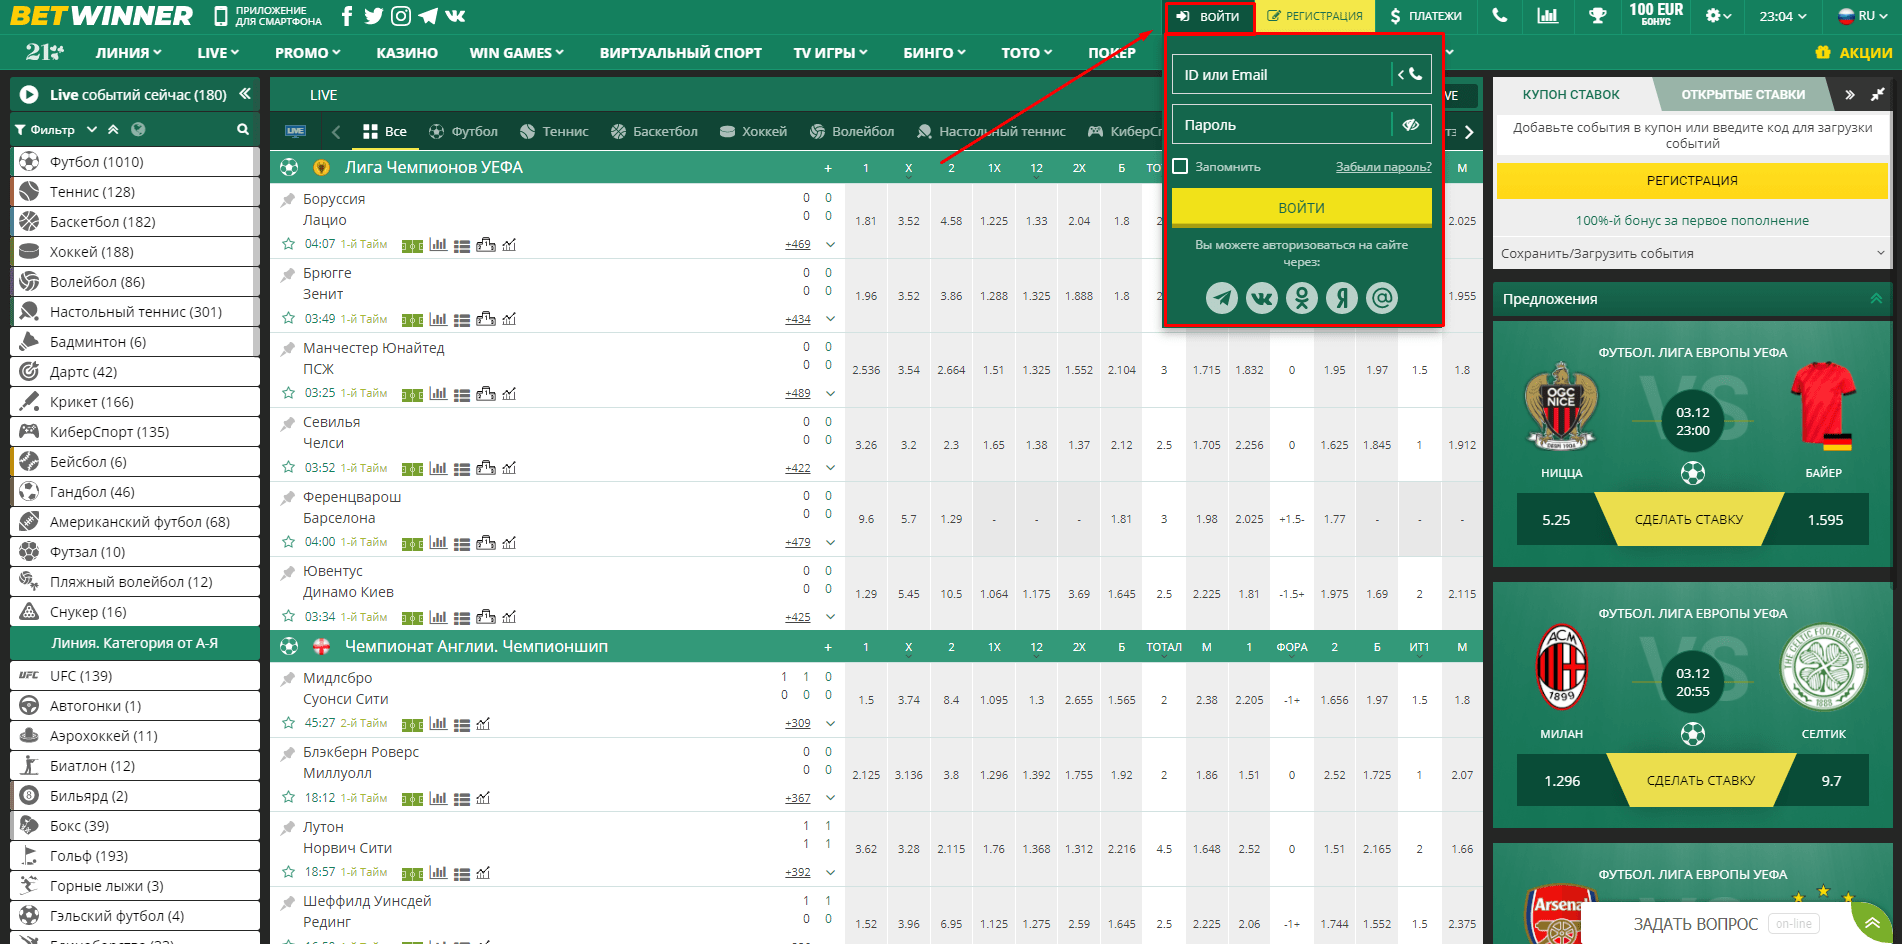Open the trophy results icon in header
The height and width of the screenshot is (944, 1902).
1597,16
